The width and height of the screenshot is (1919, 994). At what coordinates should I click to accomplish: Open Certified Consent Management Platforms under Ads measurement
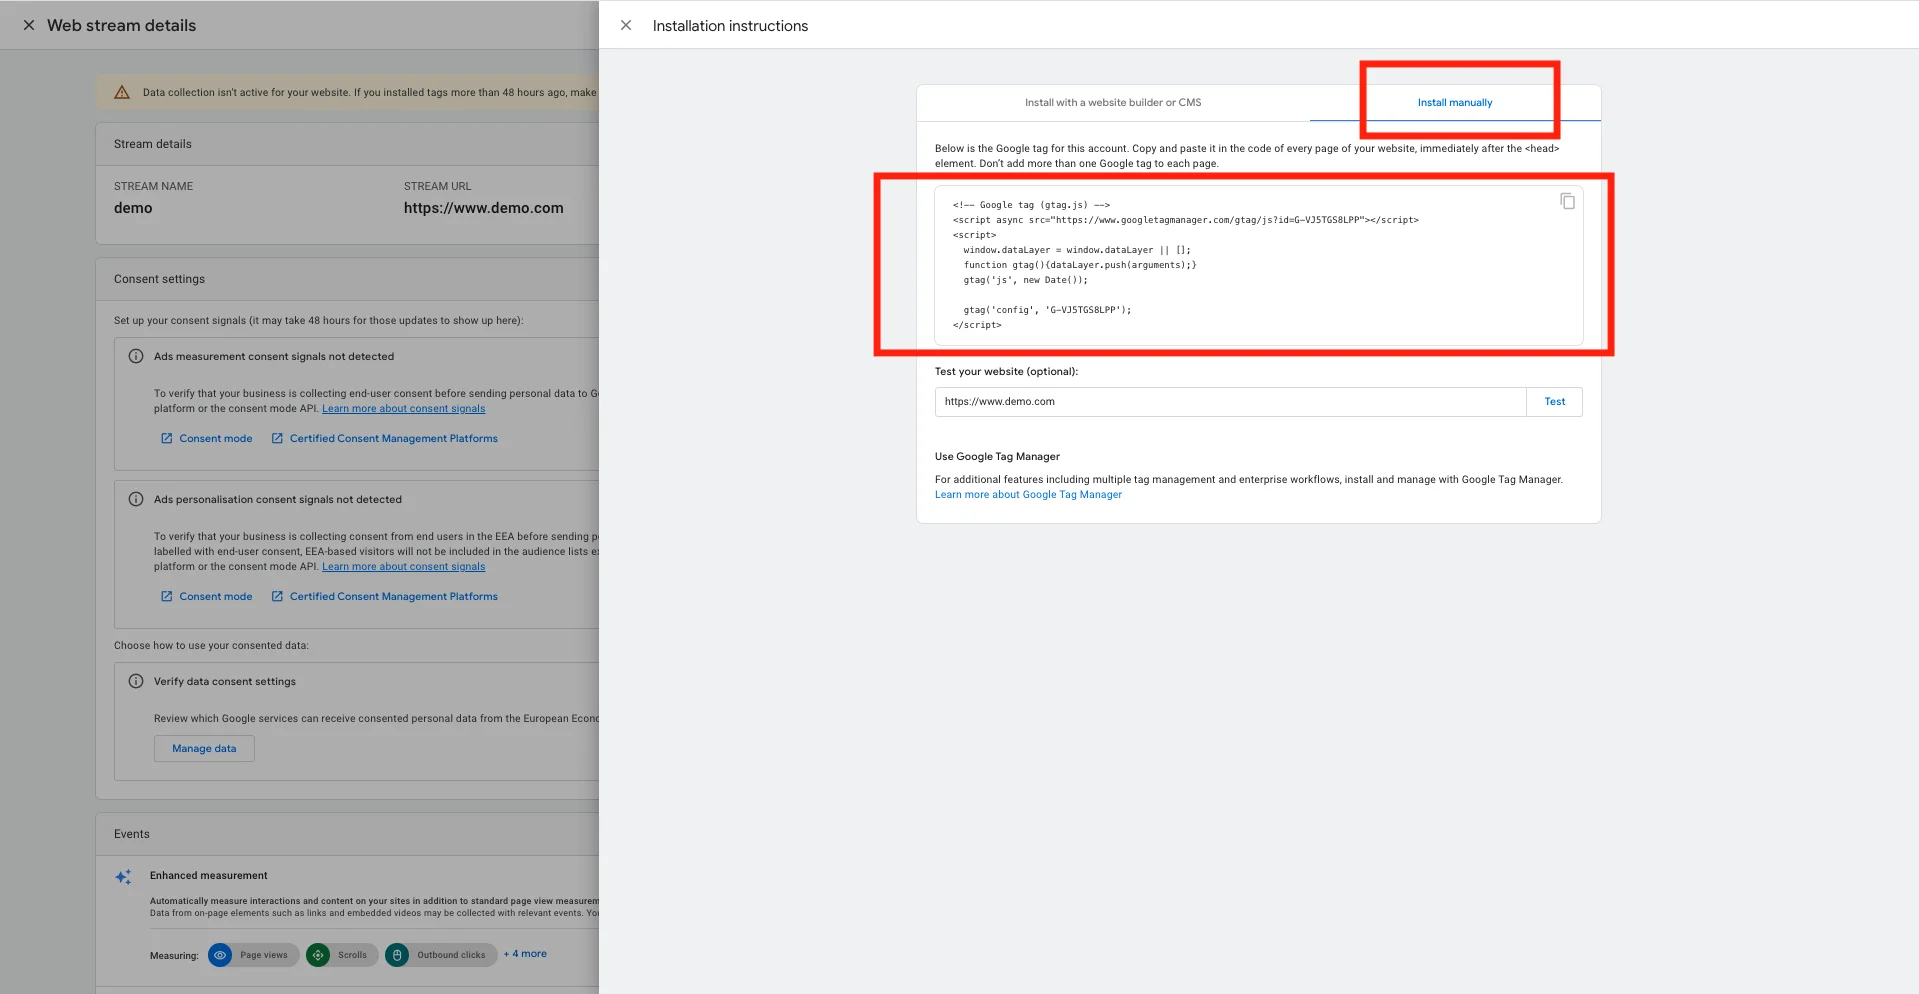[394, 438]
